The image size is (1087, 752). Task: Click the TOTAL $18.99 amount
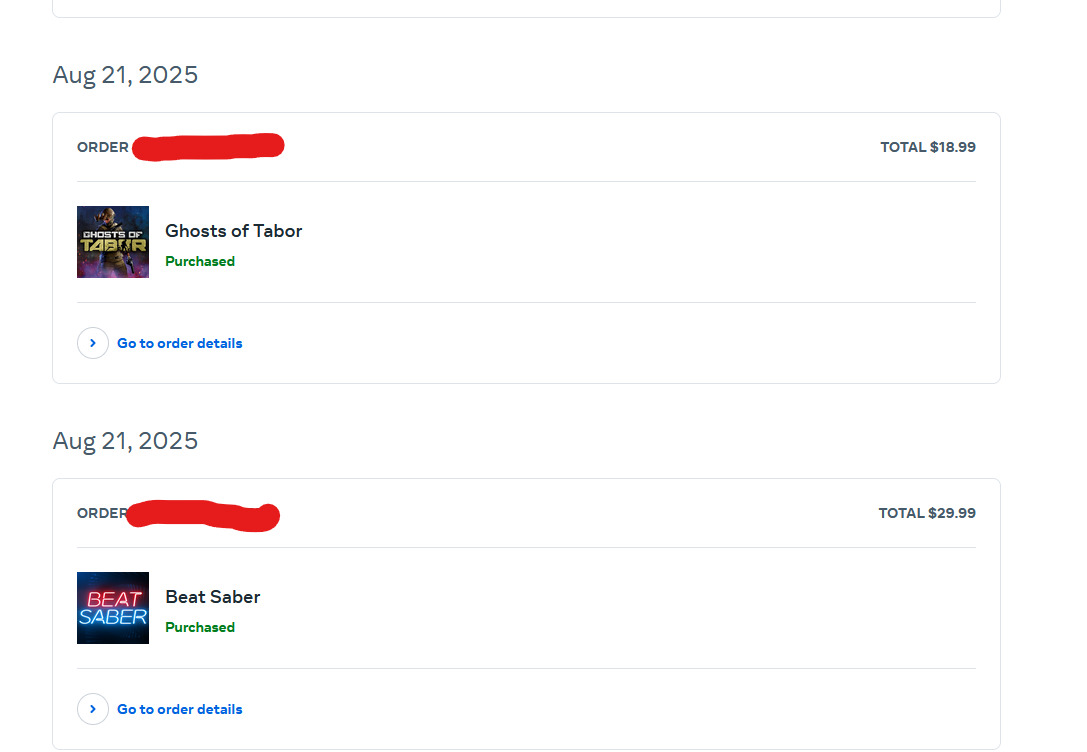pyautogui.click(x=927, y=147)
